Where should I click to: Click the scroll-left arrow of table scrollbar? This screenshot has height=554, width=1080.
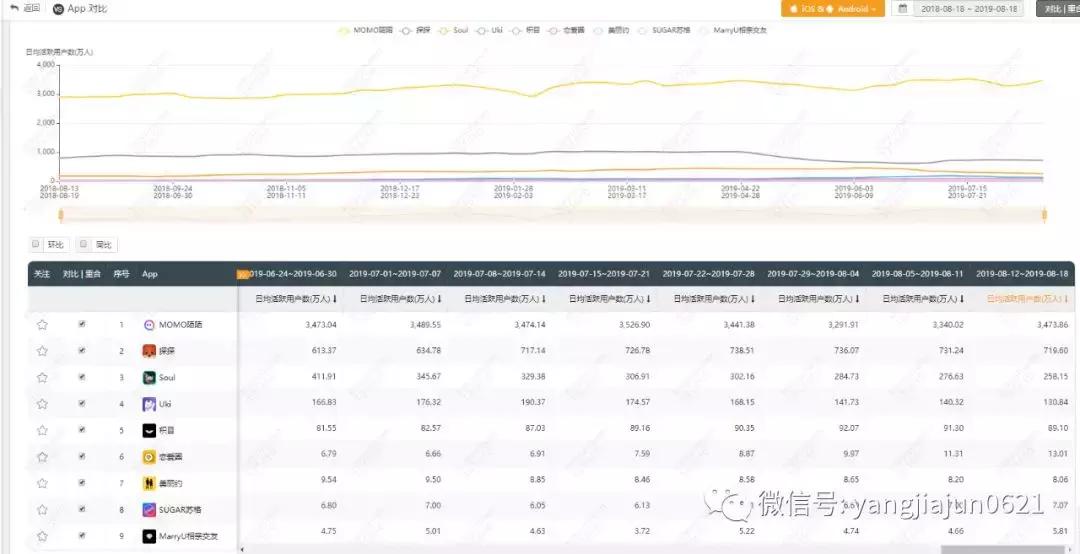click(x=242, y=549)
